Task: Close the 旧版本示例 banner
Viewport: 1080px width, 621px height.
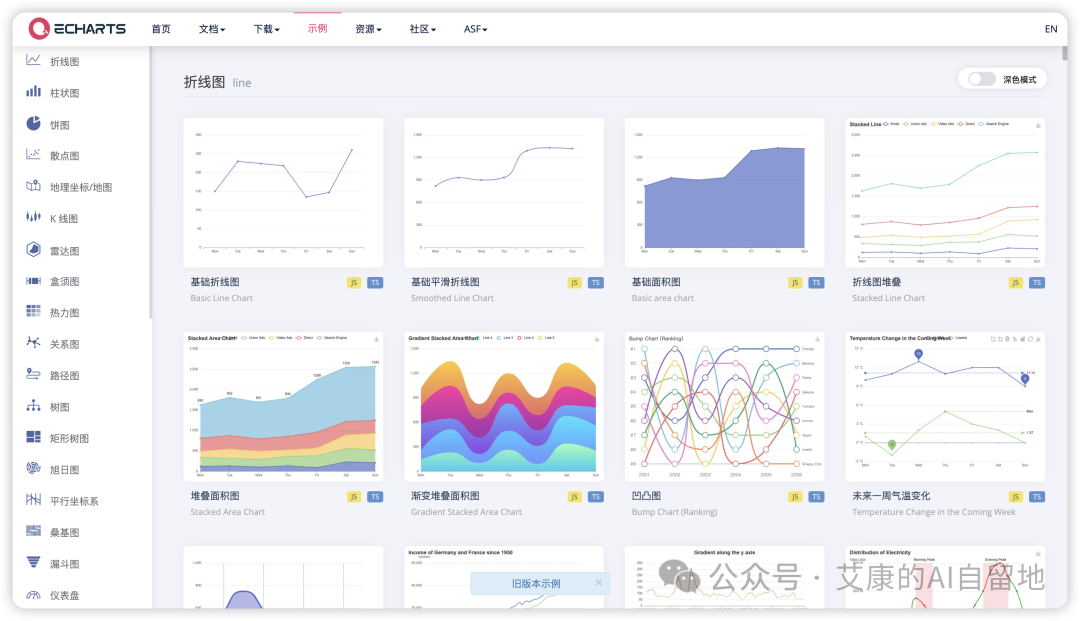Action: [x=599, y=582]
